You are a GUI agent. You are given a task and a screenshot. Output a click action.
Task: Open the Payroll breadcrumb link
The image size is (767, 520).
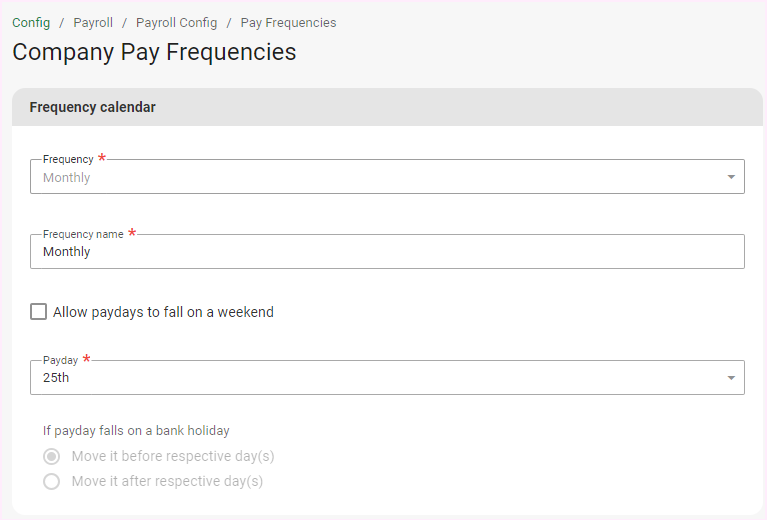coord(93,22)
